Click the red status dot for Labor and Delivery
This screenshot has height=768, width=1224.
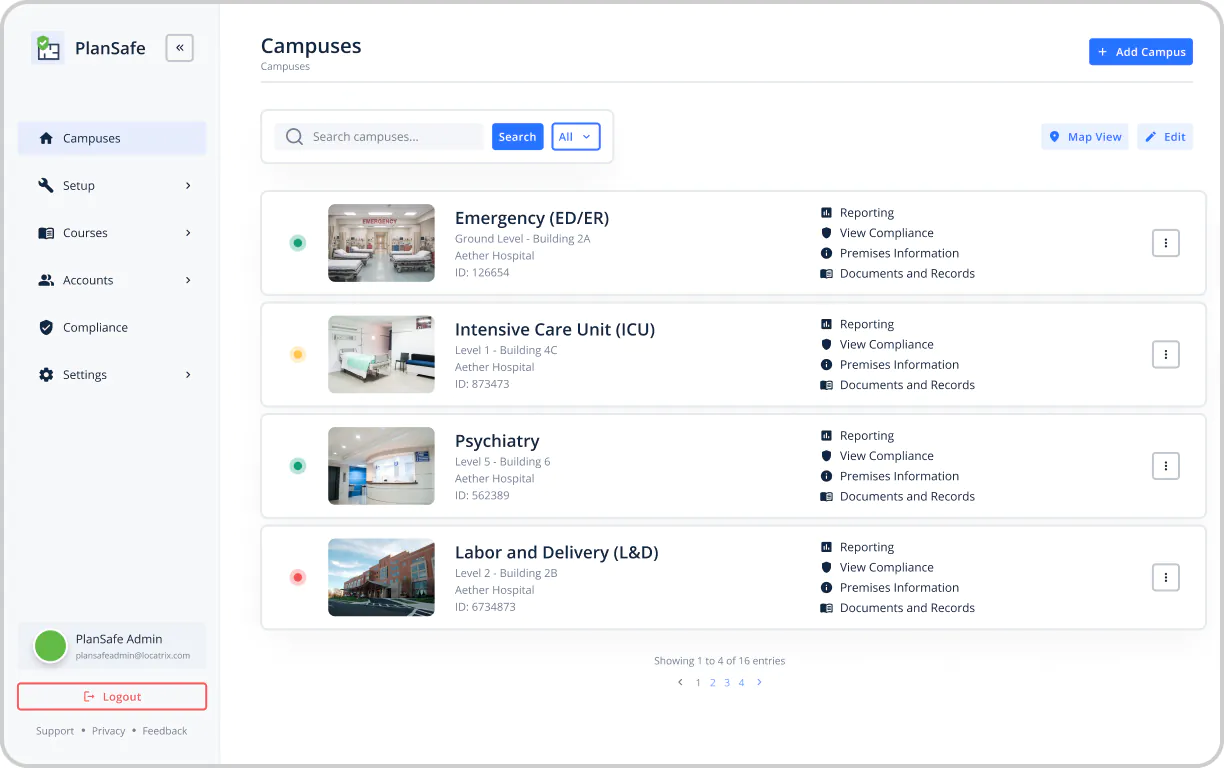pyautogui.click(x=297, y=577)
